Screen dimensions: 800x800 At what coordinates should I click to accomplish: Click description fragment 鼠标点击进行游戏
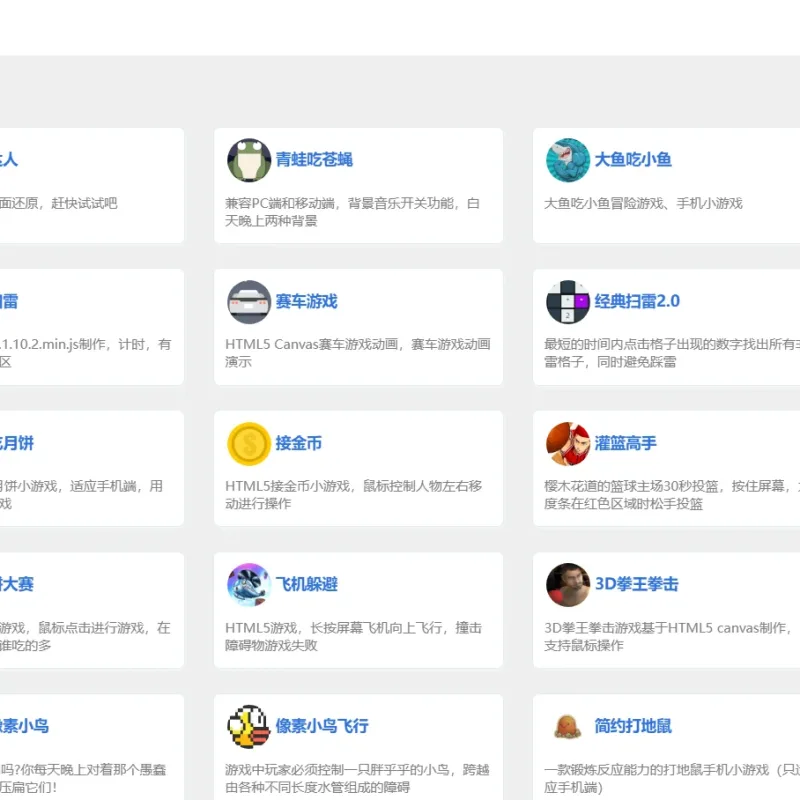tap(91, 628)
